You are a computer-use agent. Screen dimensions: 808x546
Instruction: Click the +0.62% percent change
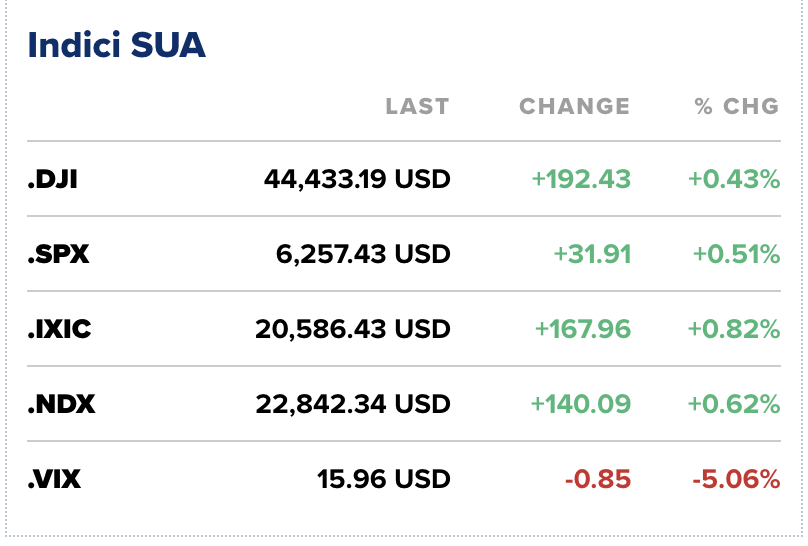[733, 404]
